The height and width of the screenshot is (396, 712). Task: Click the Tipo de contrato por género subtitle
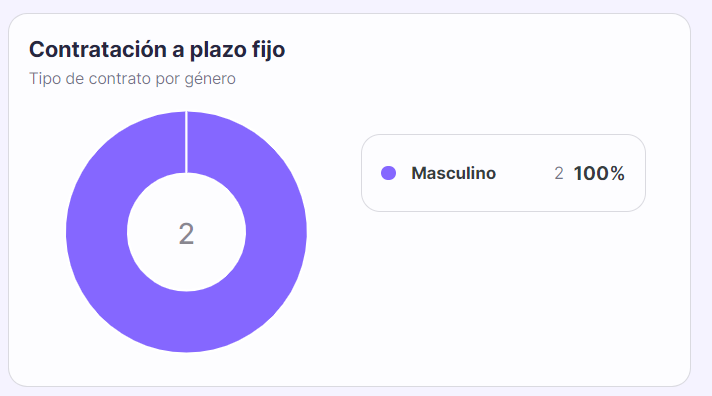point(132,79)
